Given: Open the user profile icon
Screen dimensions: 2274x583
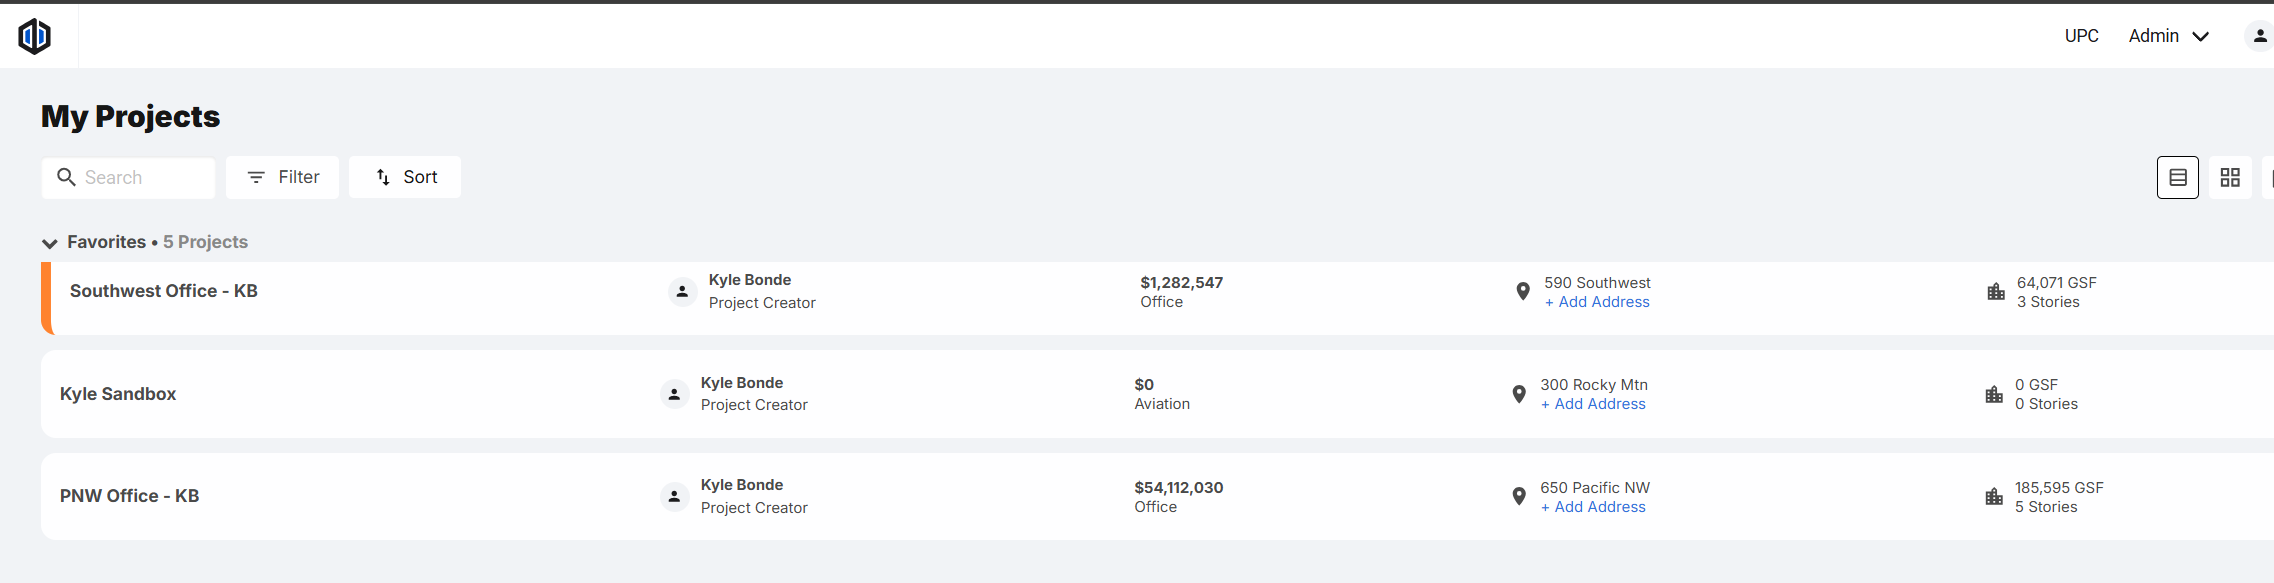Looking at the screenshot, I should [x=2259, y=36].
